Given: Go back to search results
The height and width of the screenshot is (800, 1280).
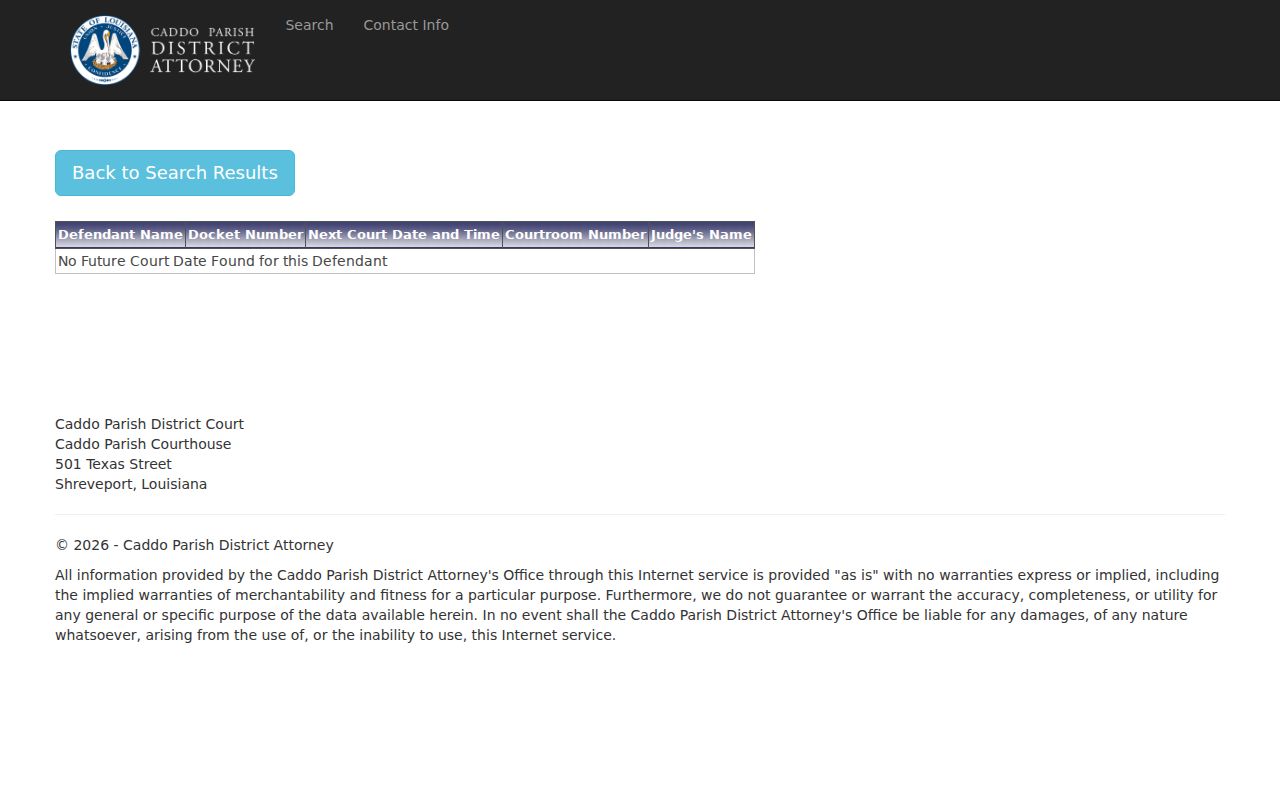Looking at the screenshot, I should [x=175, y=173].
